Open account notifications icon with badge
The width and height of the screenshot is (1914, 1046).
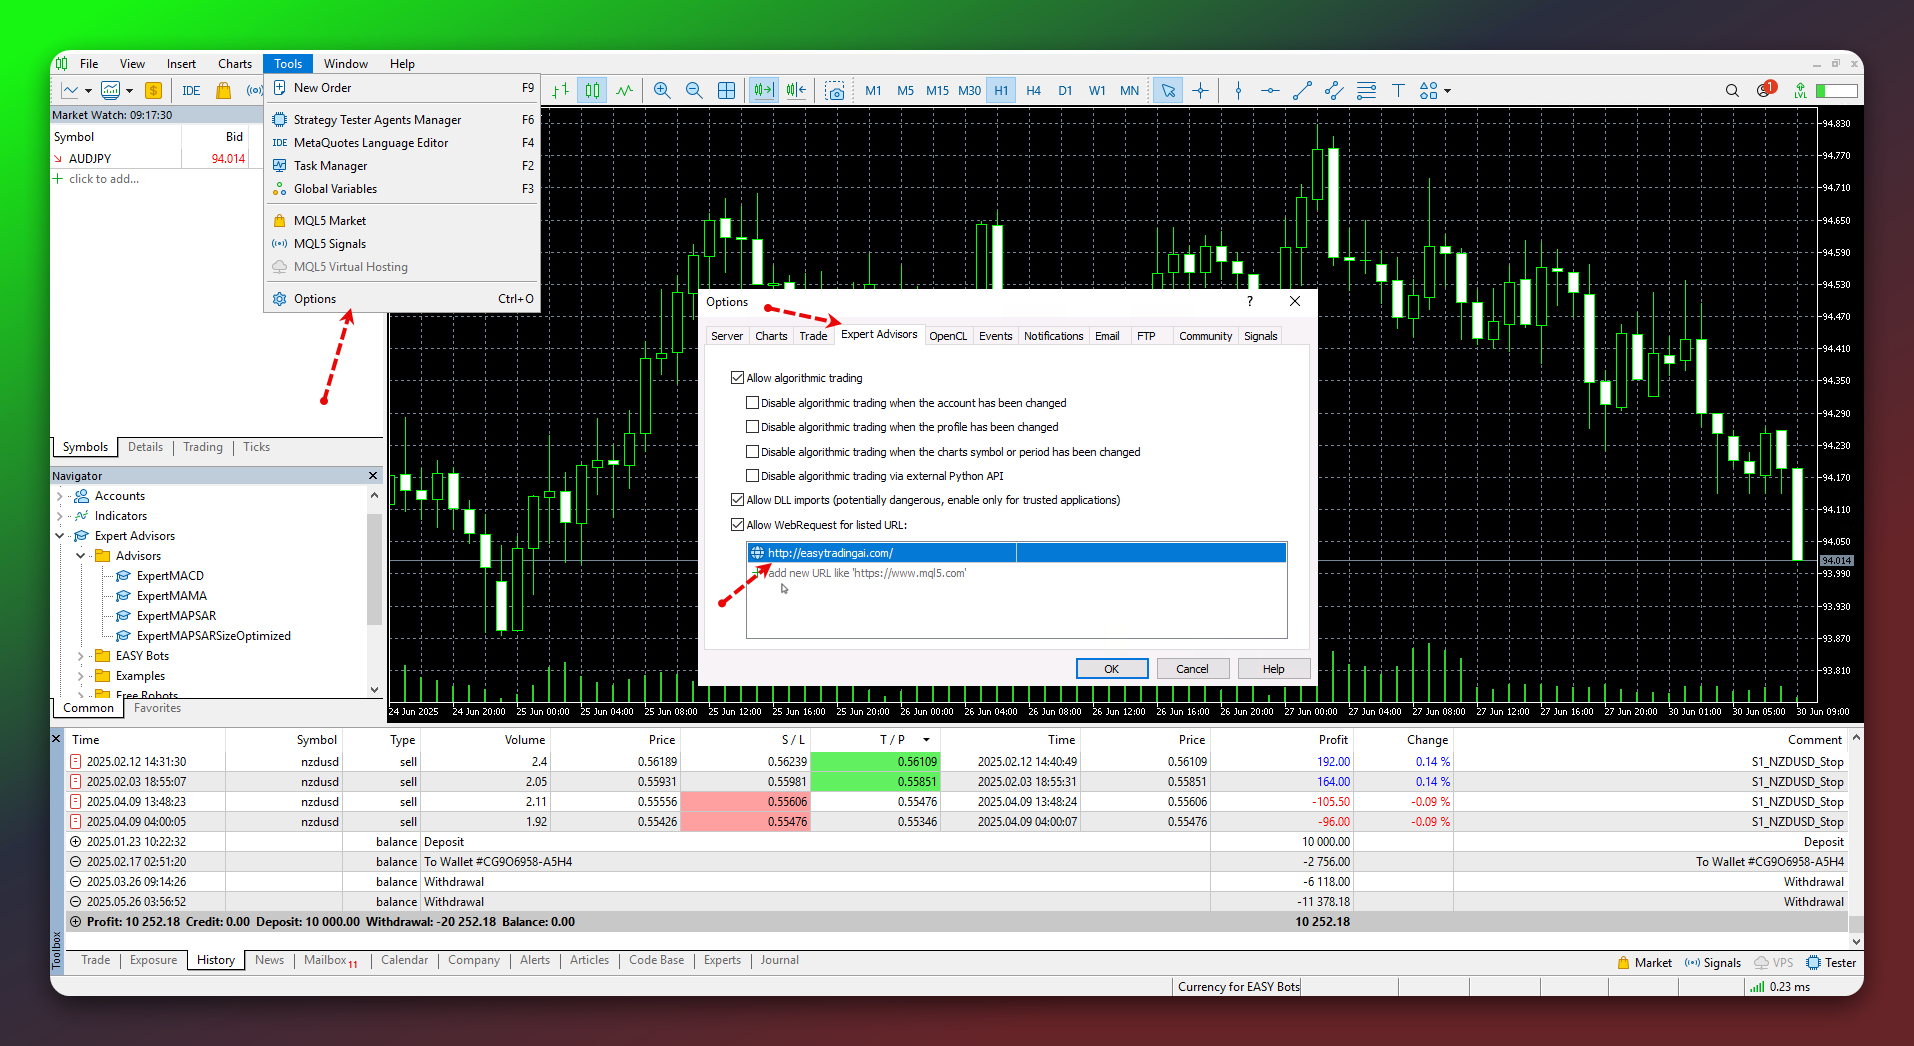pos(1765,89)
